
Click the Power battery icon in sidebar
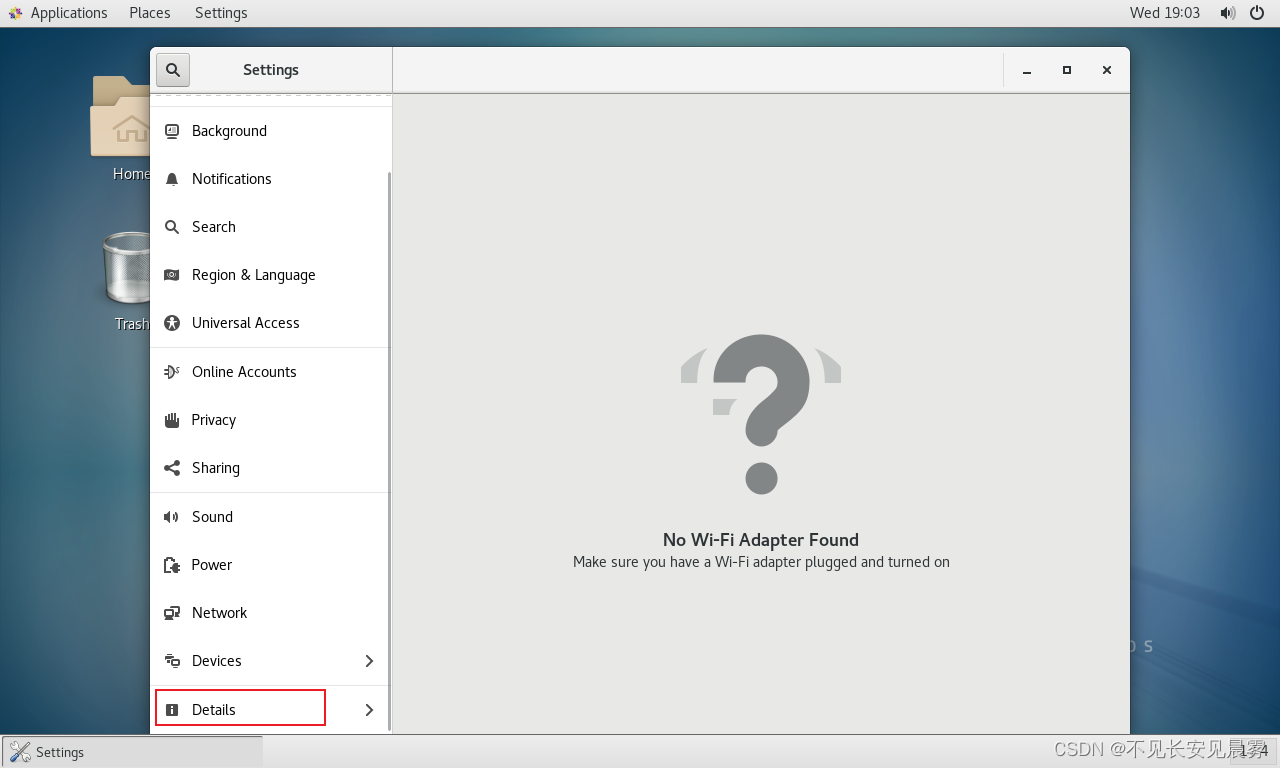point(172,565)
